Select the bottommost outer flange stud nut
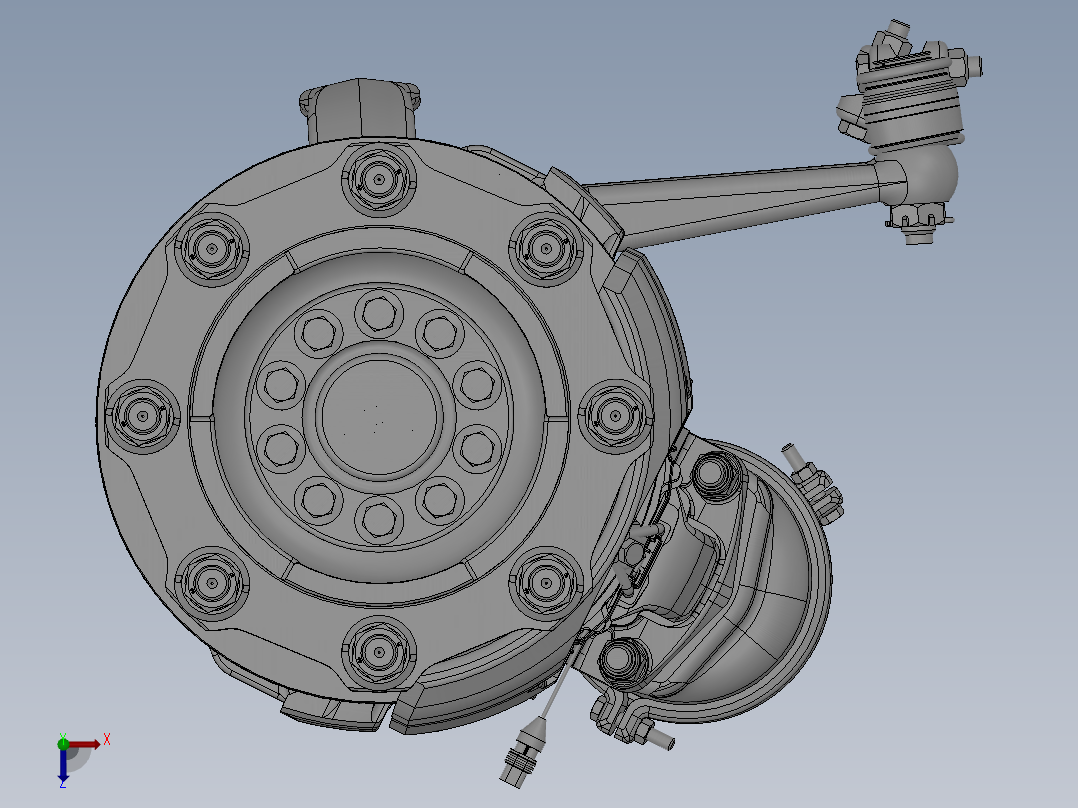The image size is (1078, 808). [x=379, y=652]
